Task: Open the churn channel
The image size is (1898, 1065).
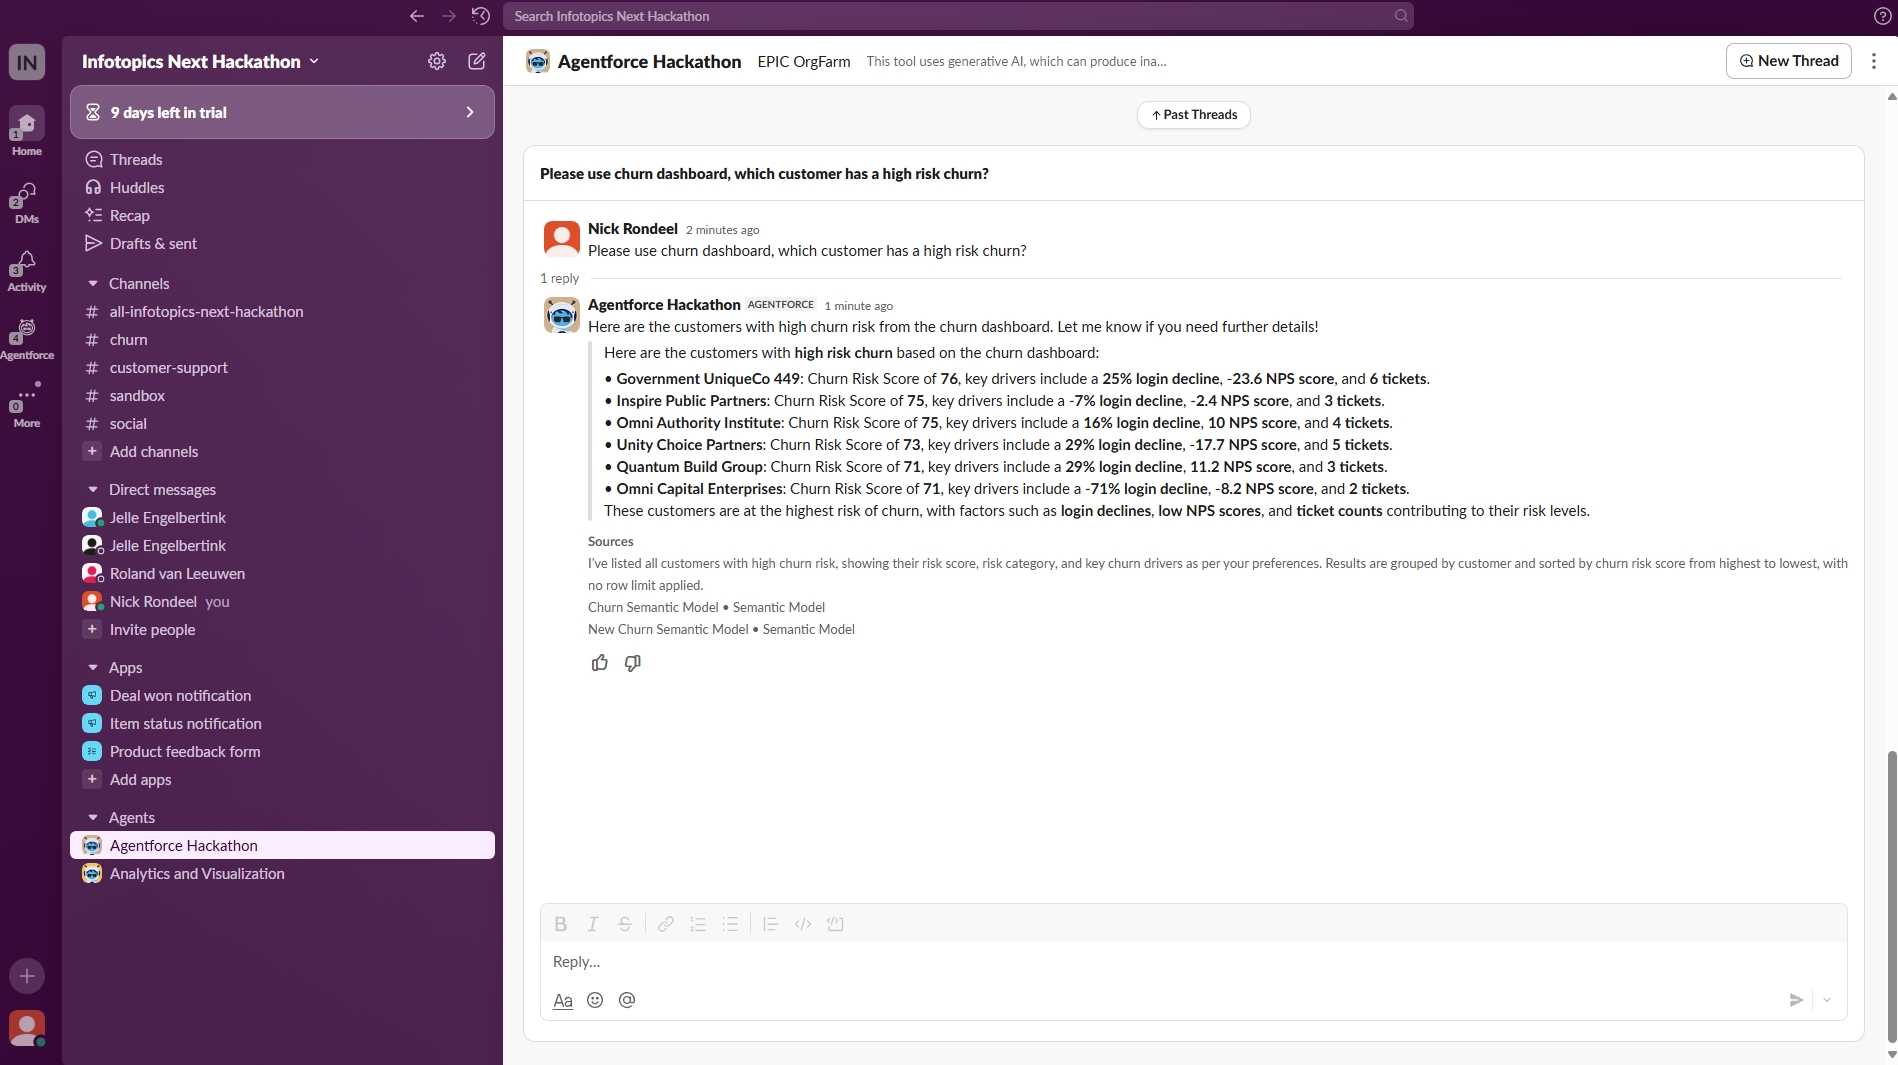Action: [282, 340]
